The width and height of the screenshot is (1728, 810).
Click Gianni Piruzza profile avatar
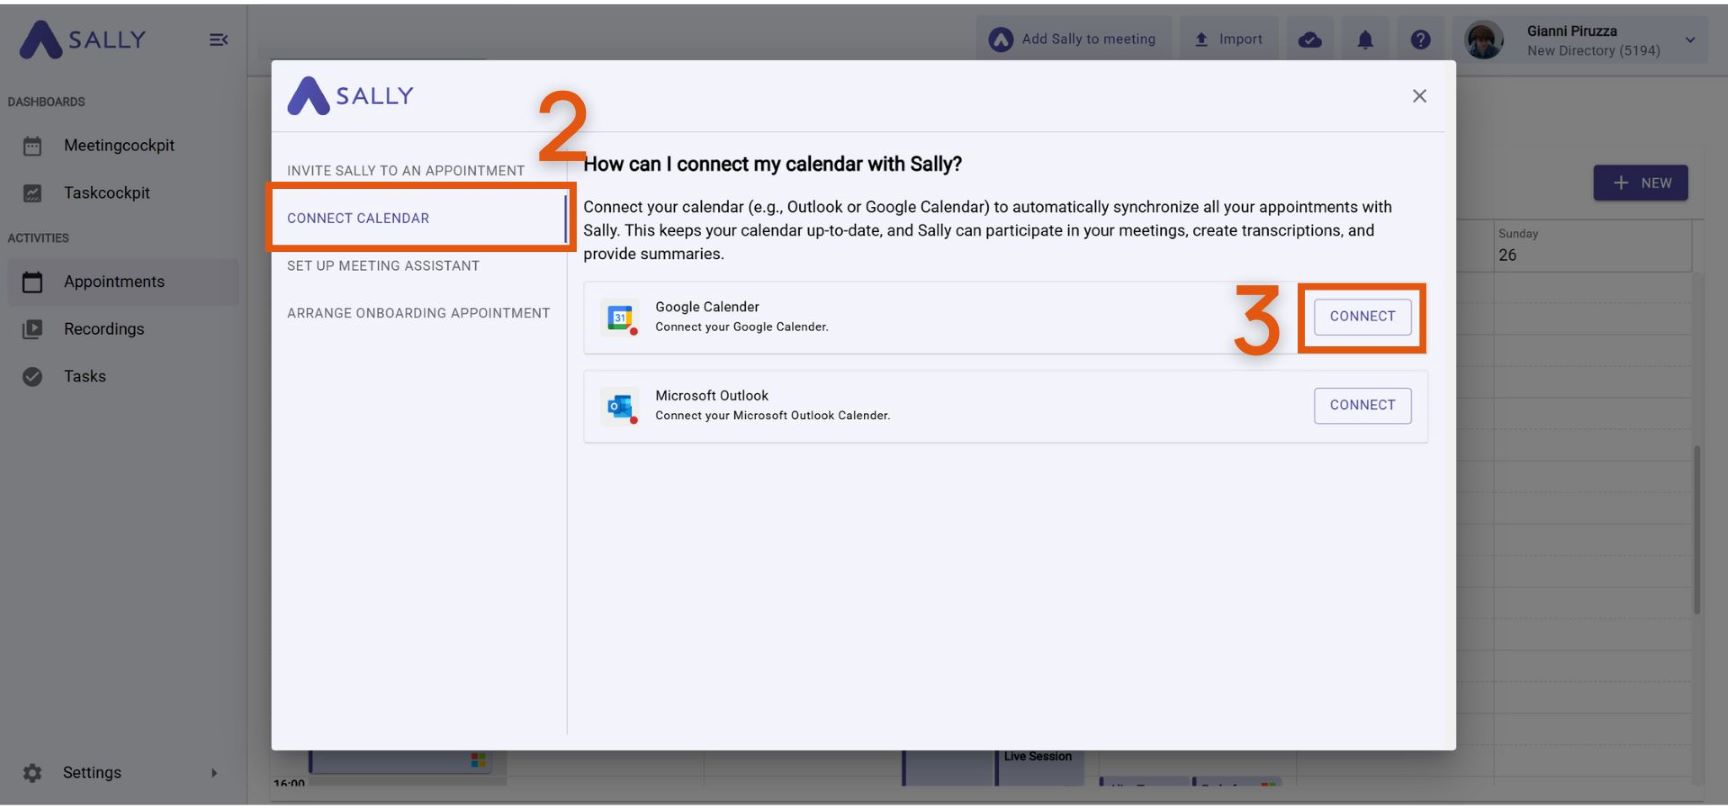tap(1484, 40)
